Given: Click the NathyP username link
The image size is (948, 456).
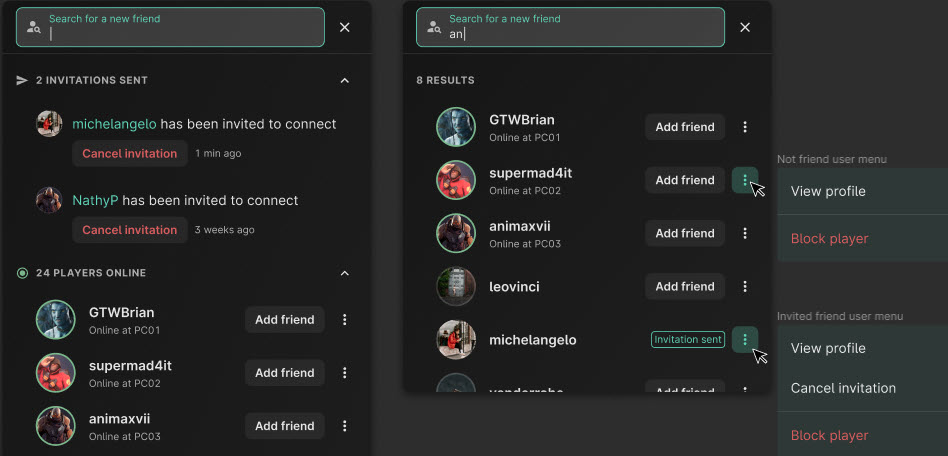Looking at the screenshot, I should click(x=95, y=200).
